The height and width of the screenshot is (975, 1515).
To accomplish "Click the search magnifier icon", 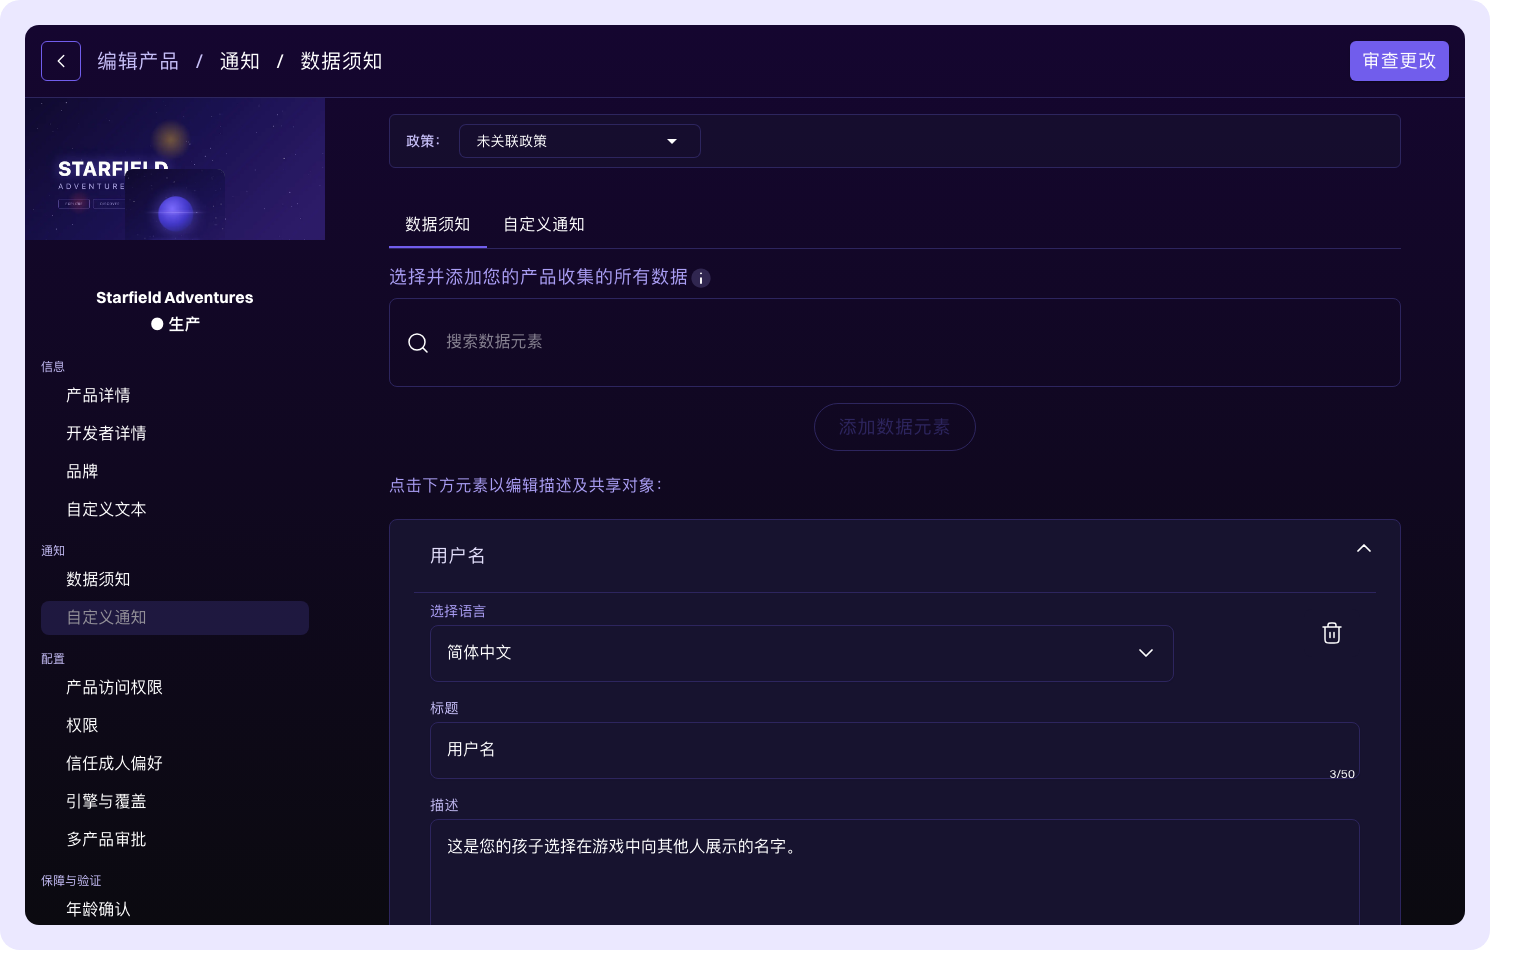I will coord(418,343).
